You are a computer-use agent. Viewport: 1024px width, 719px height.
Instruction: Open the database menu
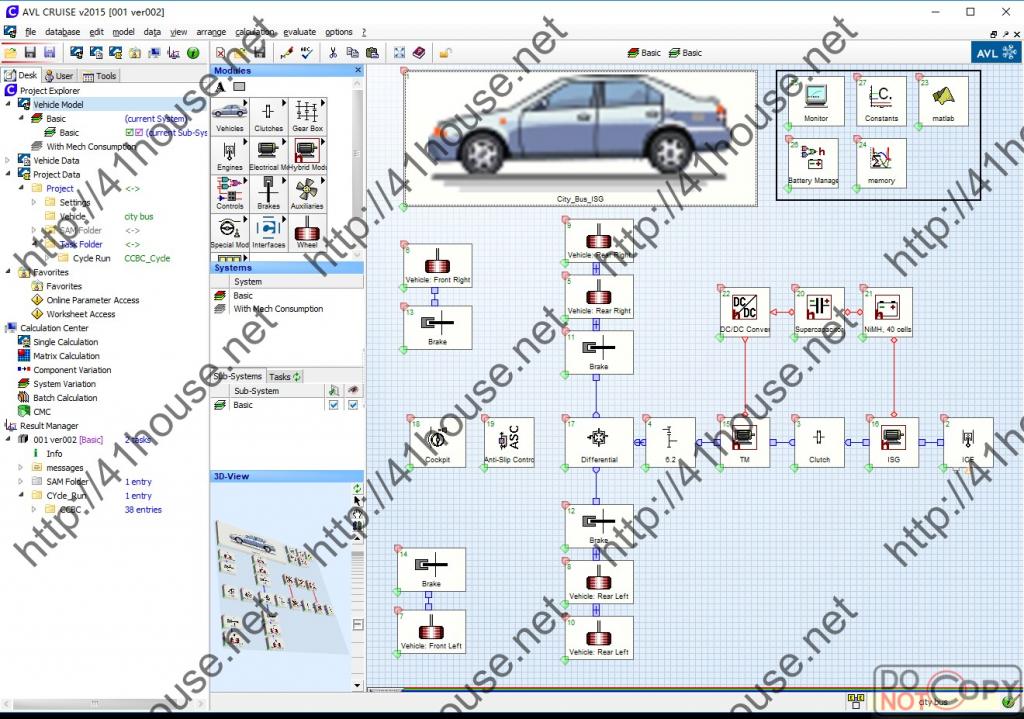click(62, 31)
